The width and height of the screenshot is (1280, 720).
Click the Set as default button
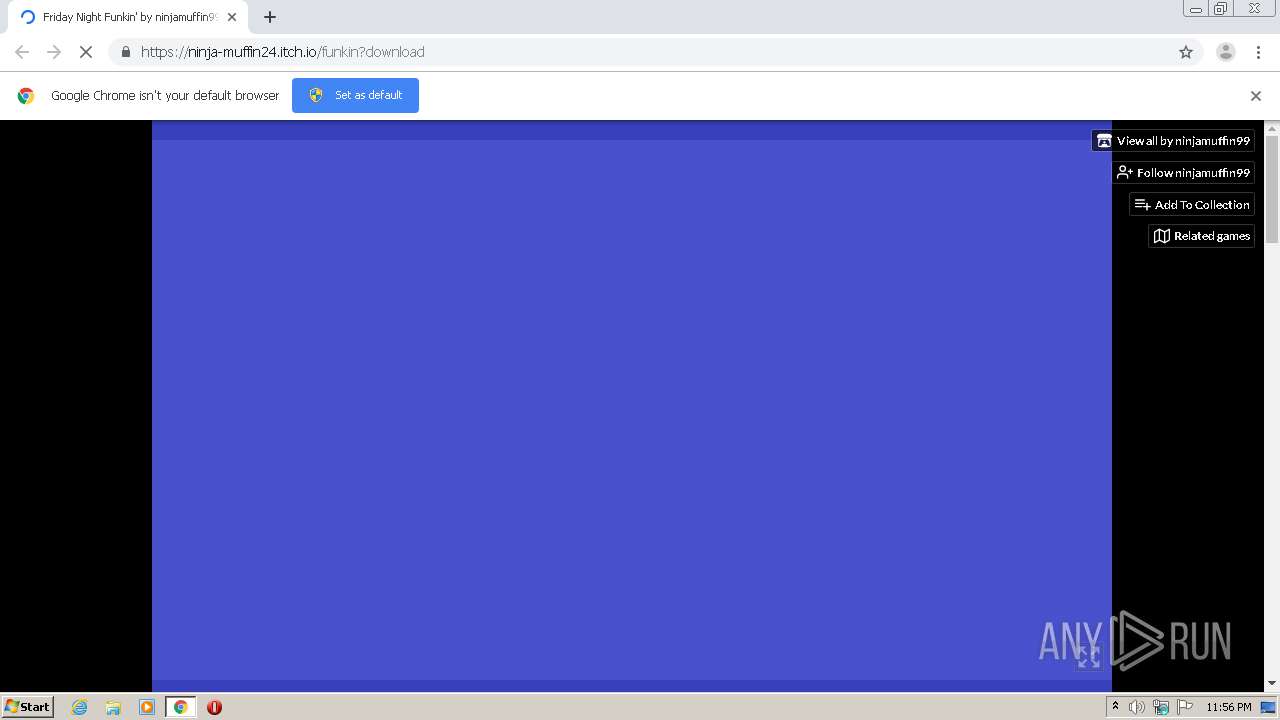[355, 95]
